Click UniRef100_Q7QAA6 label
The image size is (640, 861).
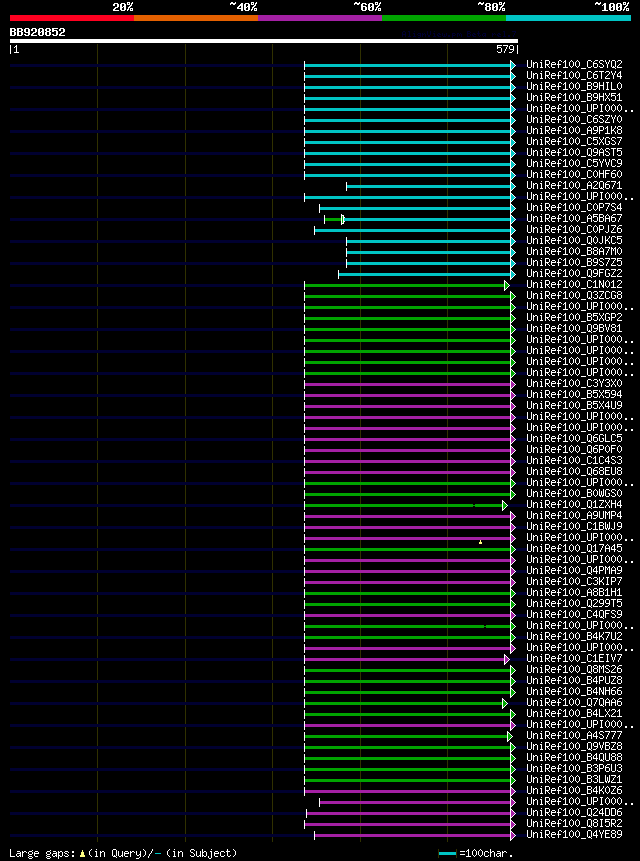click(x=574, y=702)
